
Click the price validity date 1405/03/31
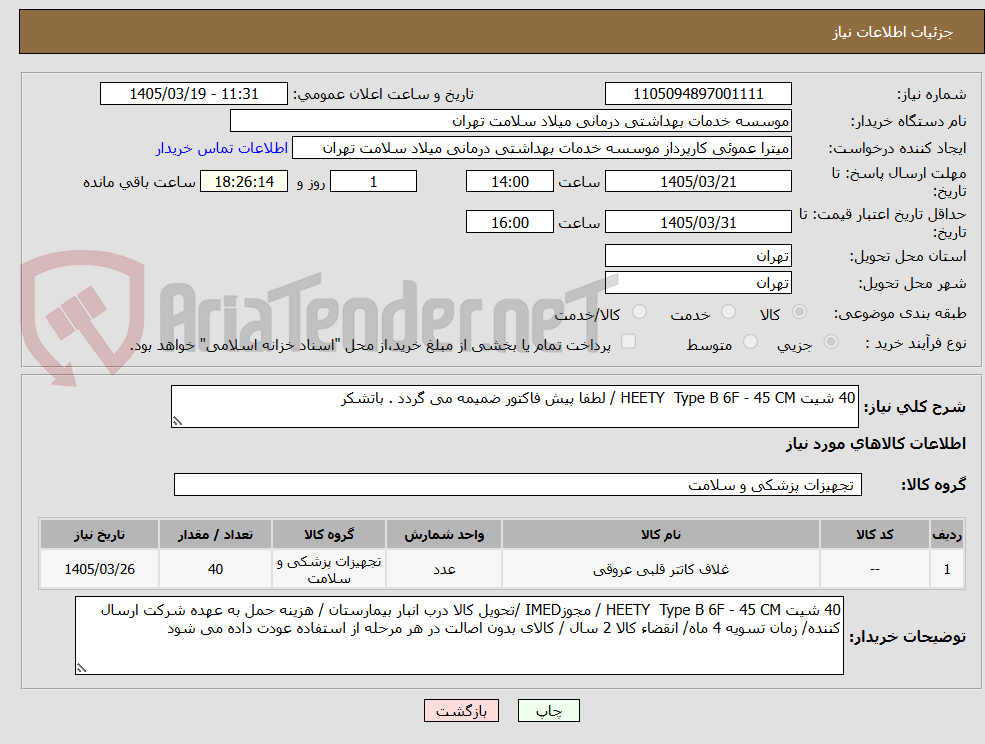(698, 222)
